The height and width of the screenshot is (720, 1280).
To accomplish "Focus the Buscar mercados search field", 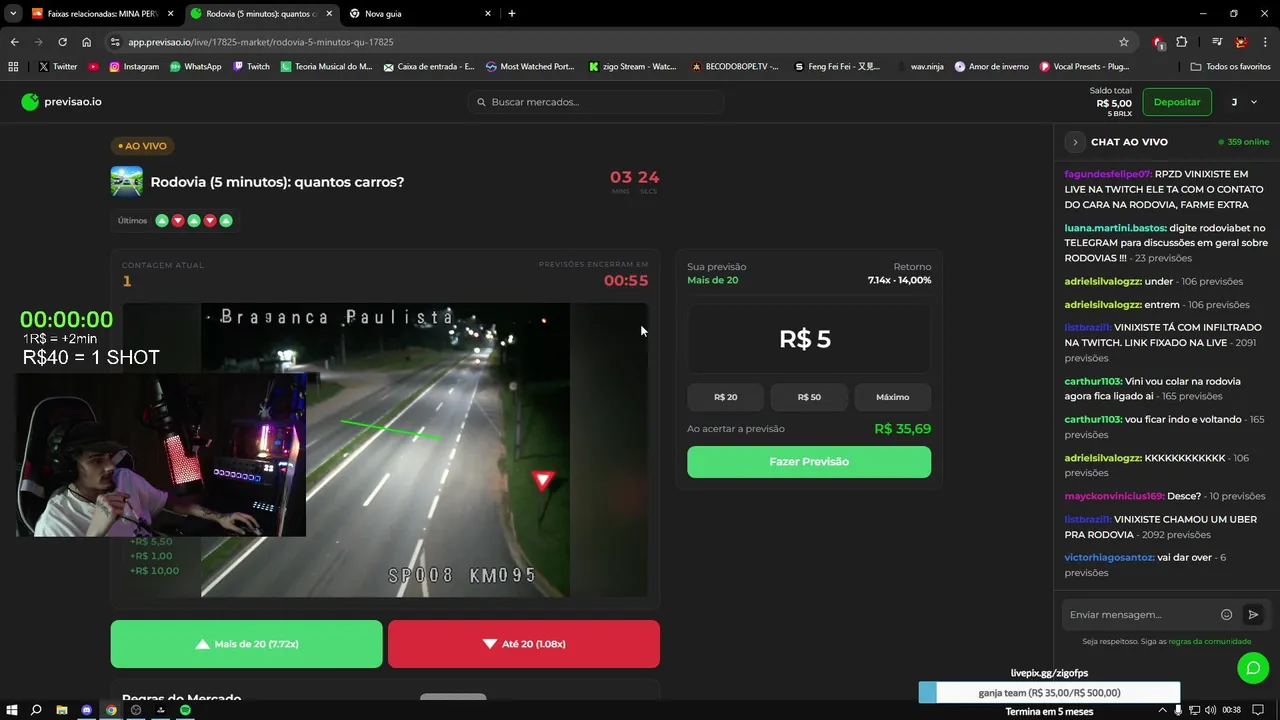I will pyautogui.click(x=596, y=102).
